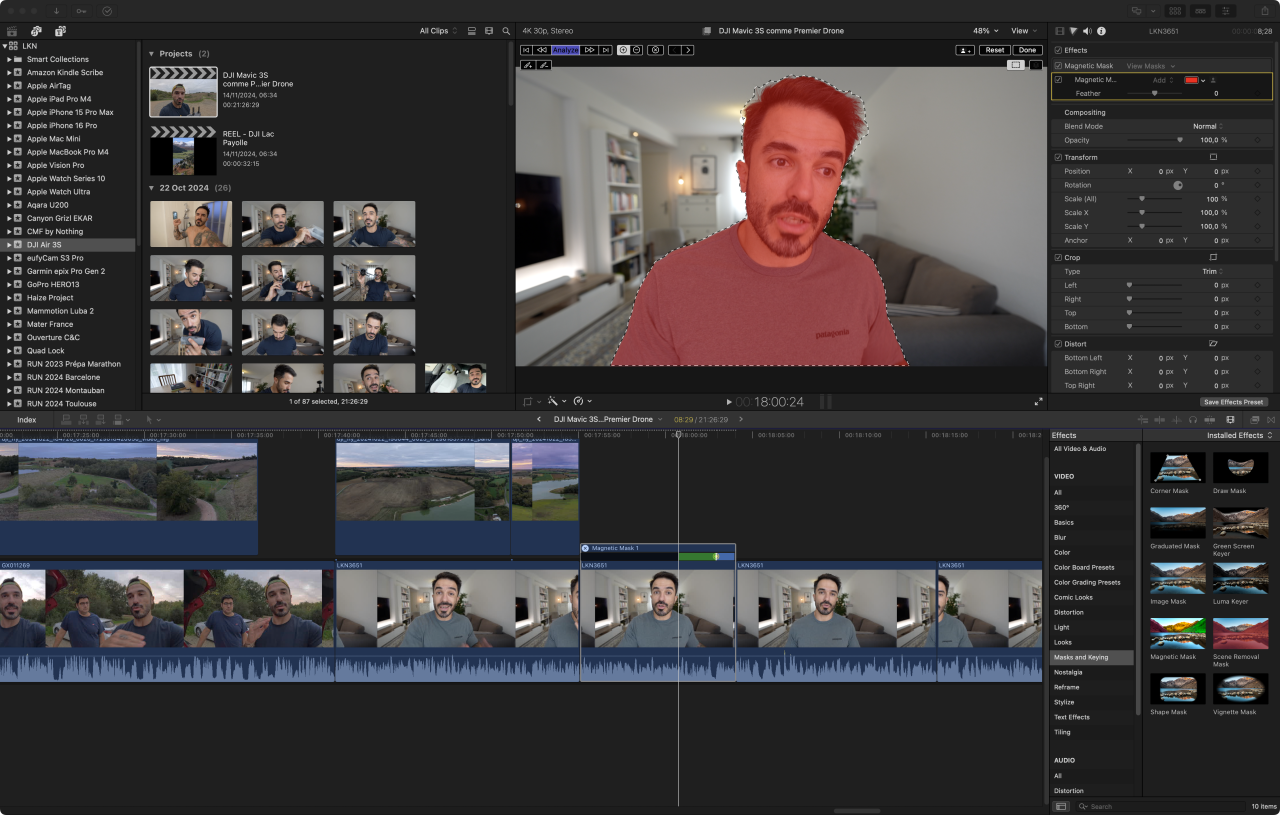This screenshot has width=1280, height=815.
Task: Jump to the mask analysis start
Action: pos(527,50)
